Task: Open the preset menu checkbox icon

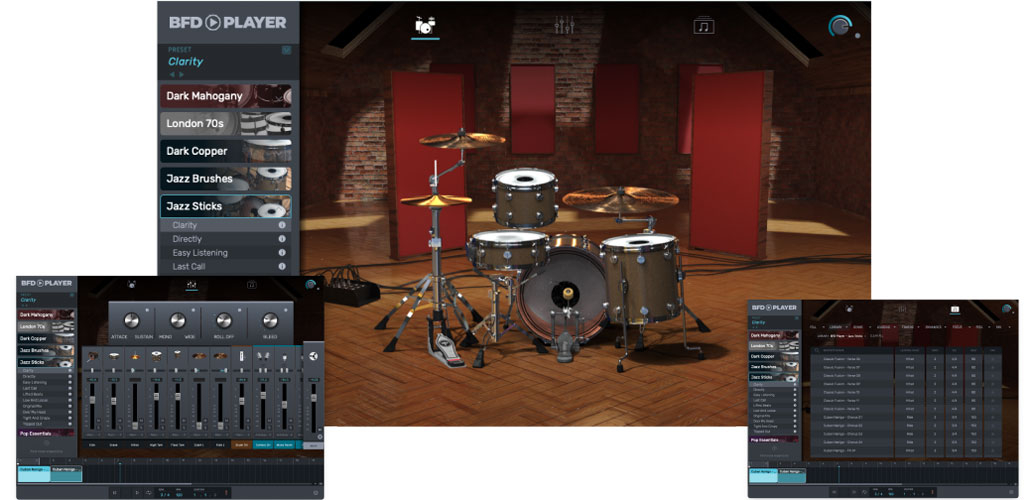Action: pyautogui.click(x=286, y=49)
